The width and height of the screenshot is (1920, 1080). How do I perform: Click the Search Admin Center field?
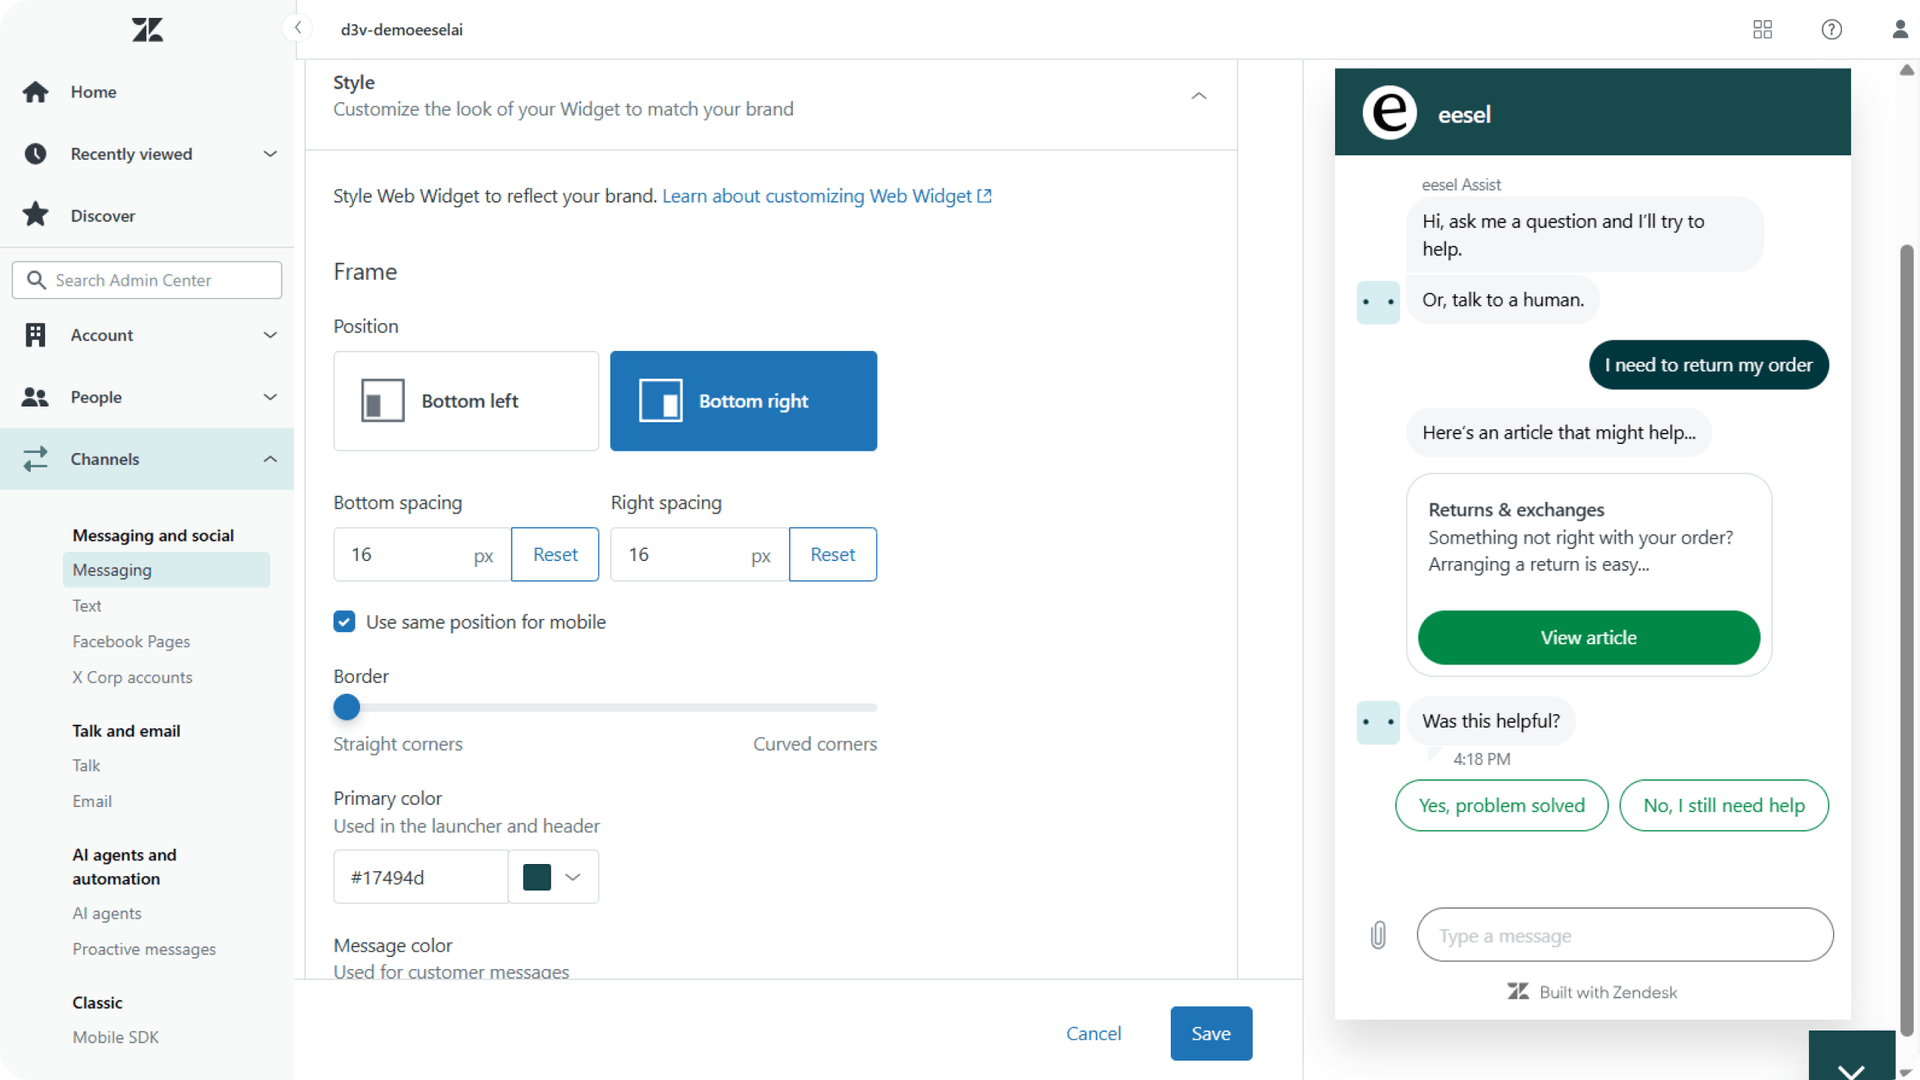(147, 280)
